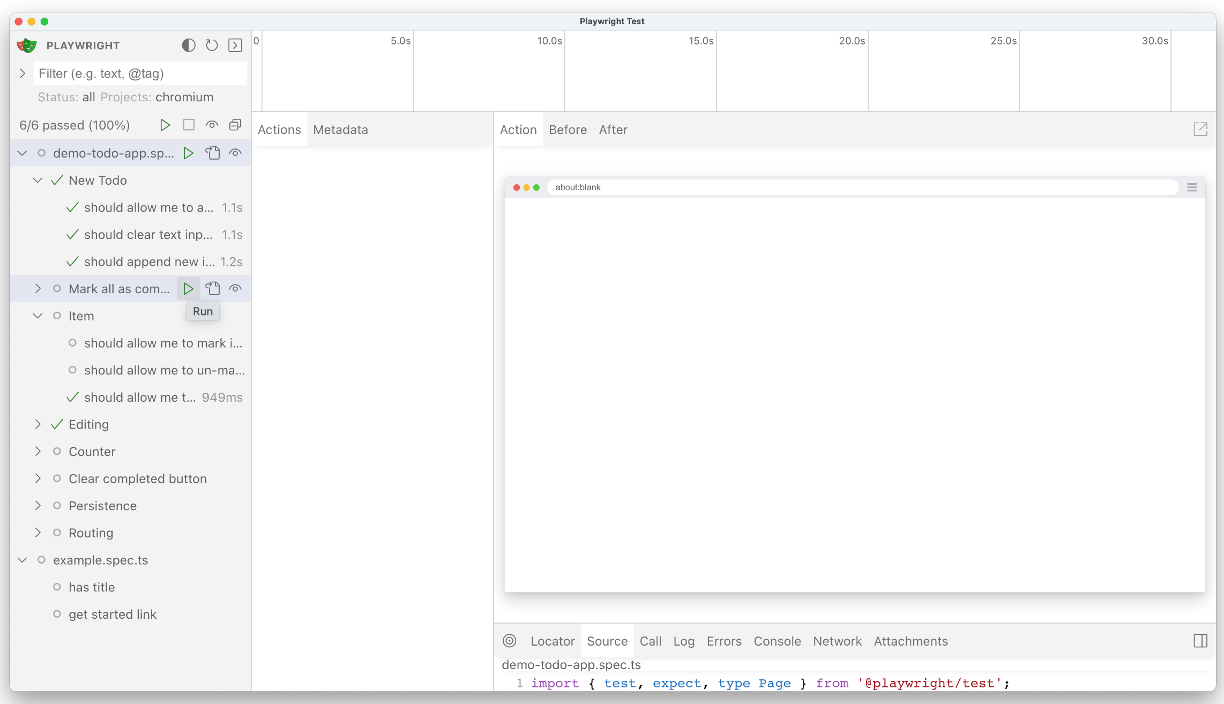The image size is (1224, 704).
Task: Toggle watch eye on Mark all as completed
Action: 235,289
